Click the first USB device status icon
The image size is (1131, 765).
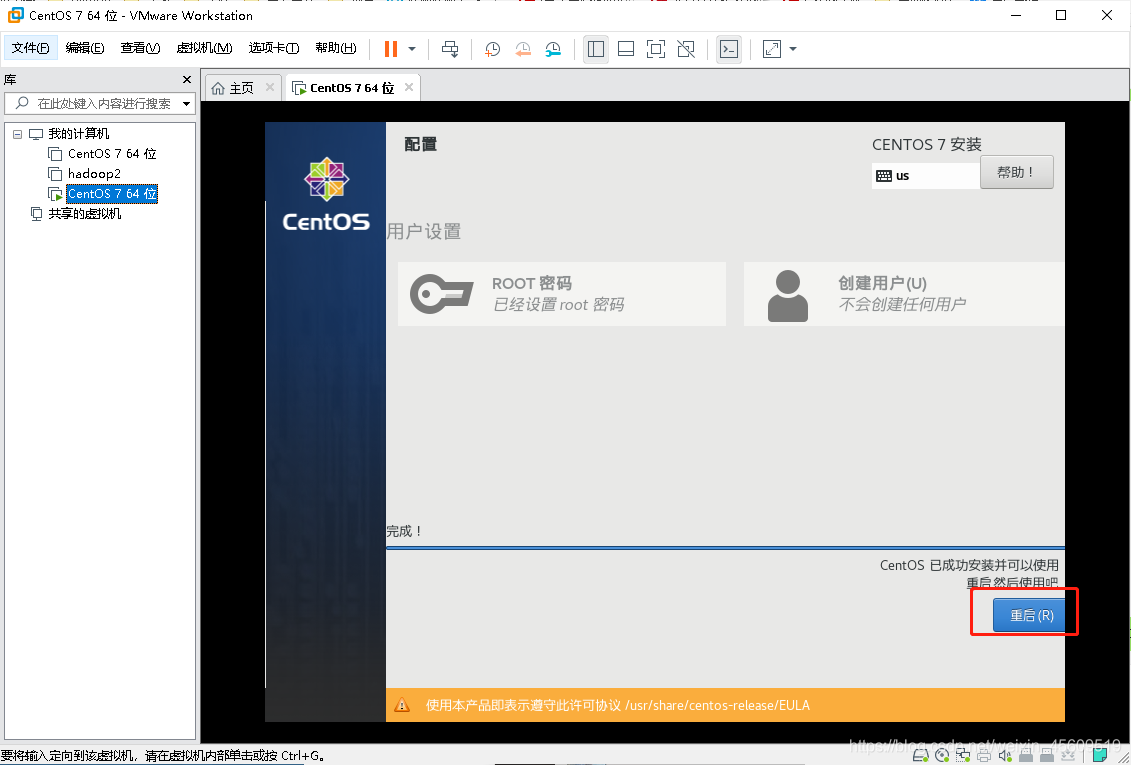click(x=1026, y=755)
